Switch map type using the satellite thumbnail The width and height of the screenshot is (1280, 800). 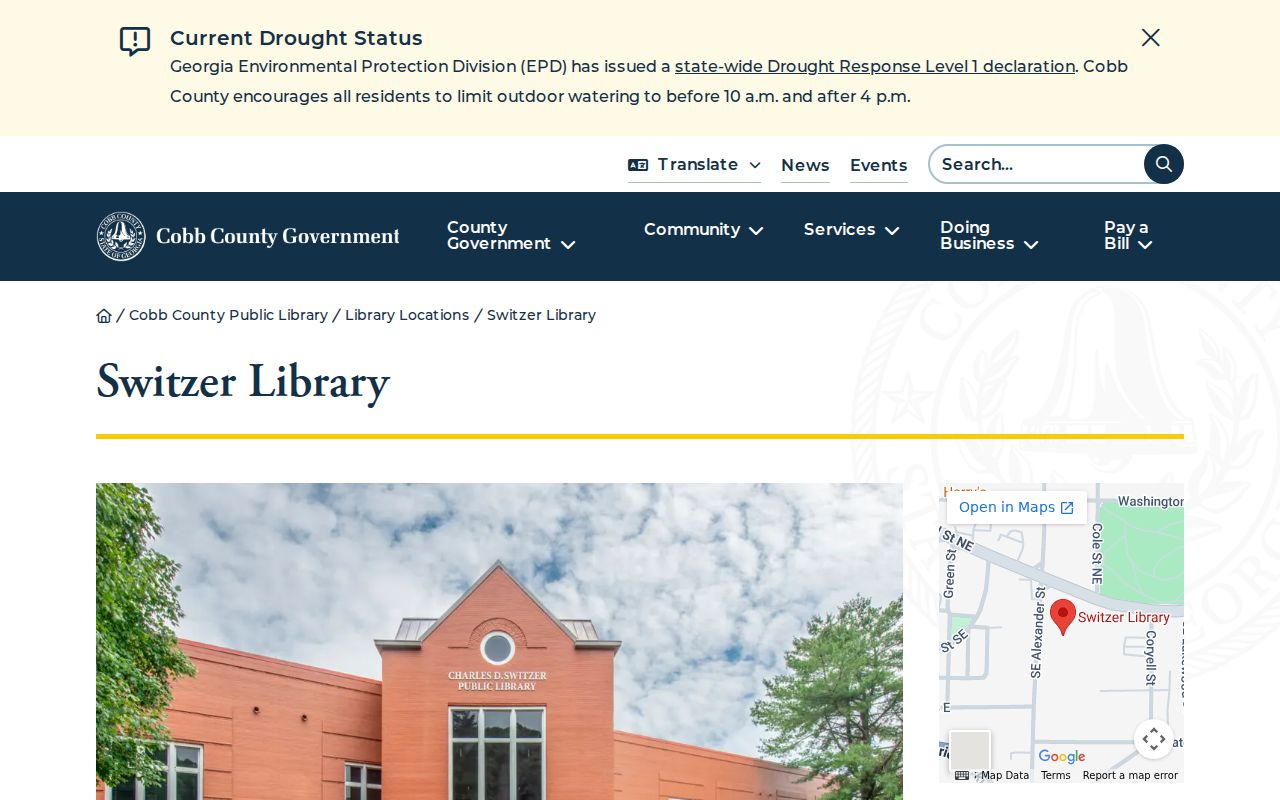click(969, 750)
